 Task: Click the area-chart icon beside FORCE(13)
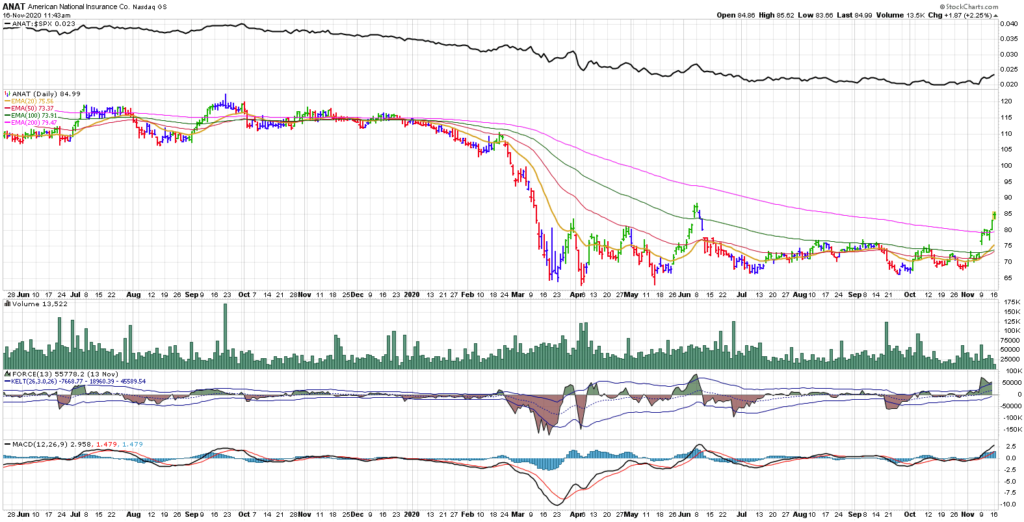(x=7, y=374)
